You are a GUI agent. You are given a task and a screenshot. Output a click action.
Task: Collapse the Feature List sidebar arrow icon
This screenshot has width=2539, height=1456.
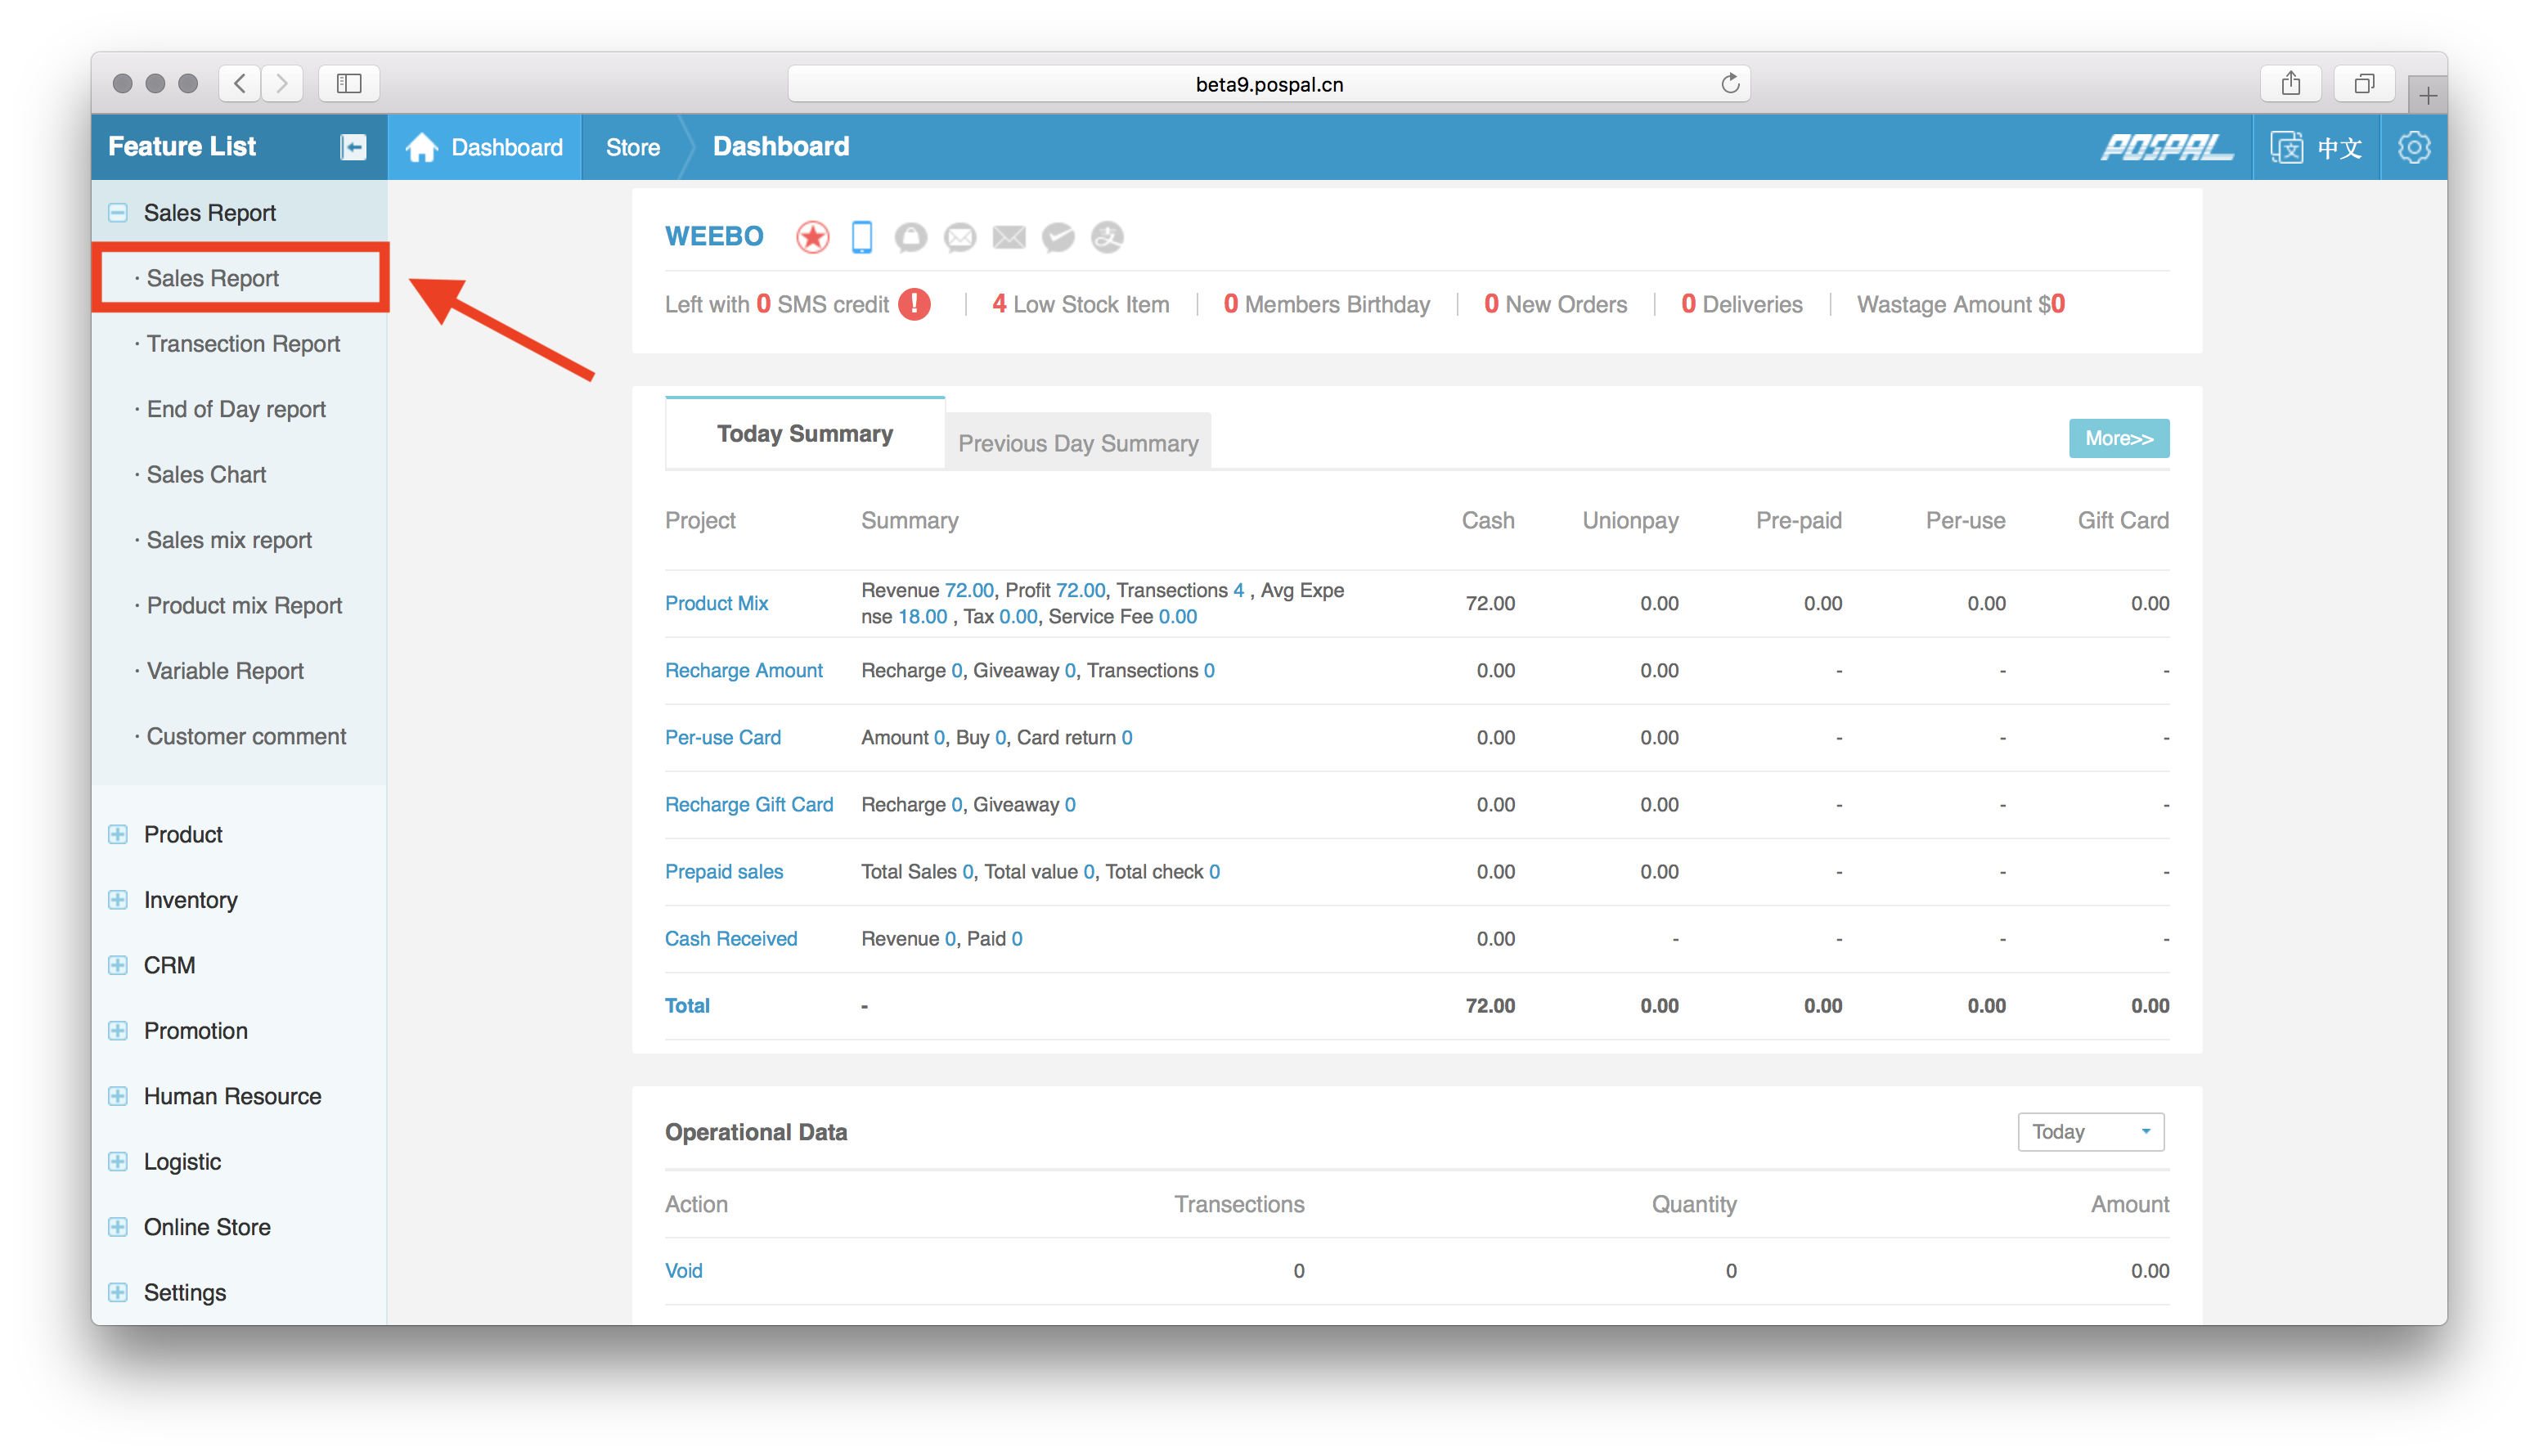[353, 147]
